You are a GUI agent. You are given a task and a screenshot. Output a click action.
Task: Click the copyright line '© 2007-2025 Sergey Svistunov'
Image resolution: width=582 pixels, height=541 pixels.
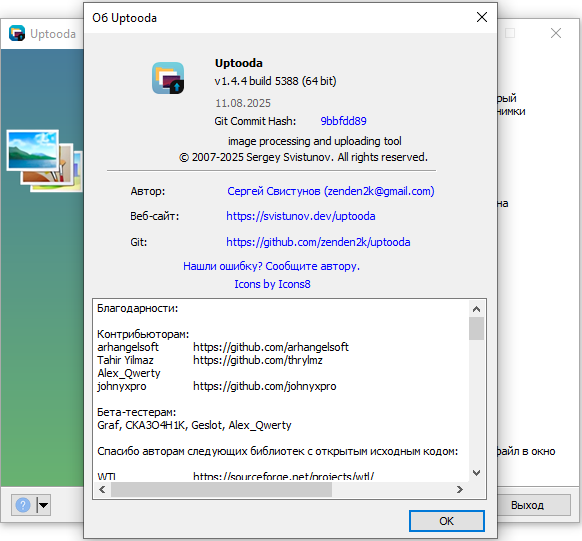pos(303,157)
